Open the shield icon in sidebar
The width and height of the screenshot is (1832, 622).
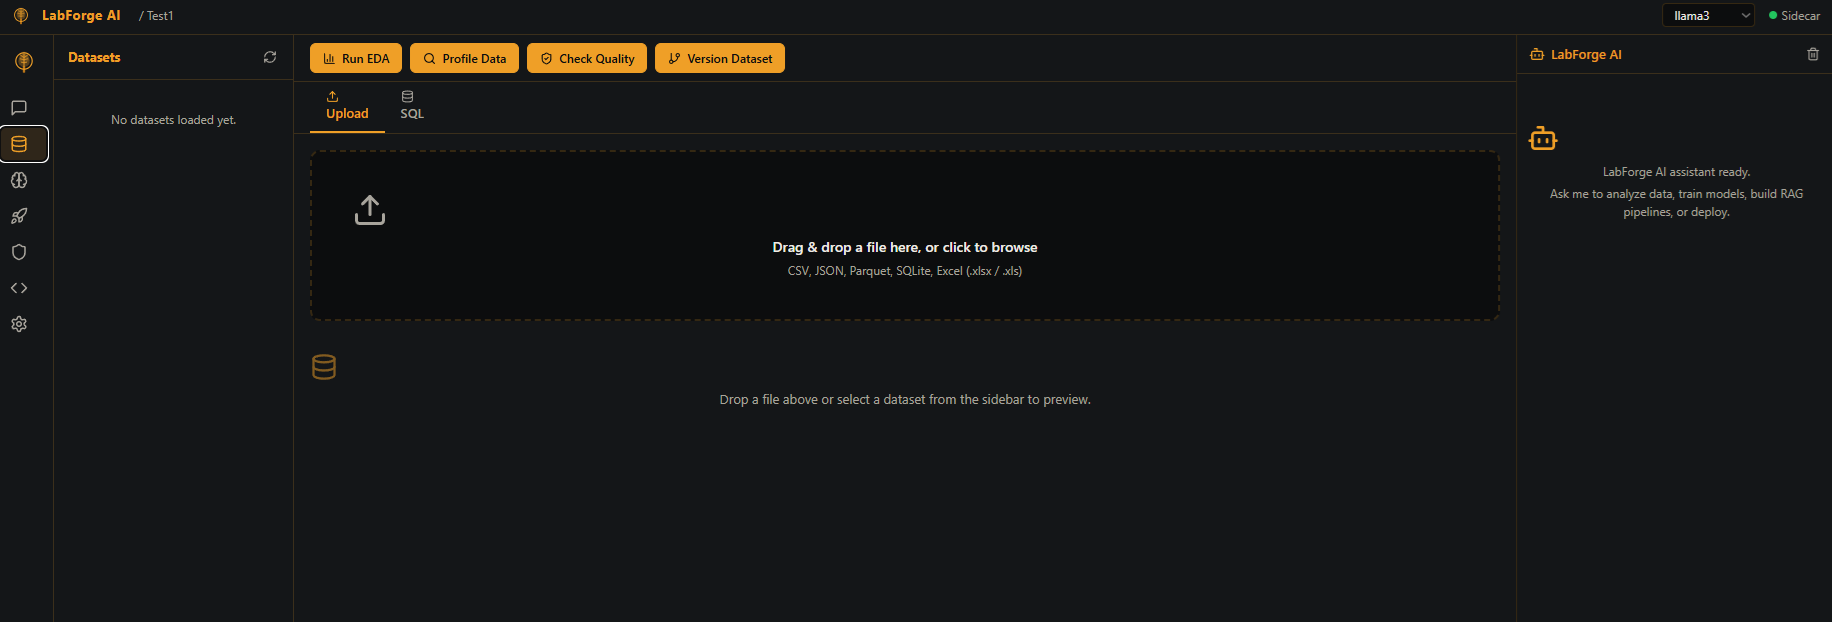pyautogui.click(x=19, y=252)
